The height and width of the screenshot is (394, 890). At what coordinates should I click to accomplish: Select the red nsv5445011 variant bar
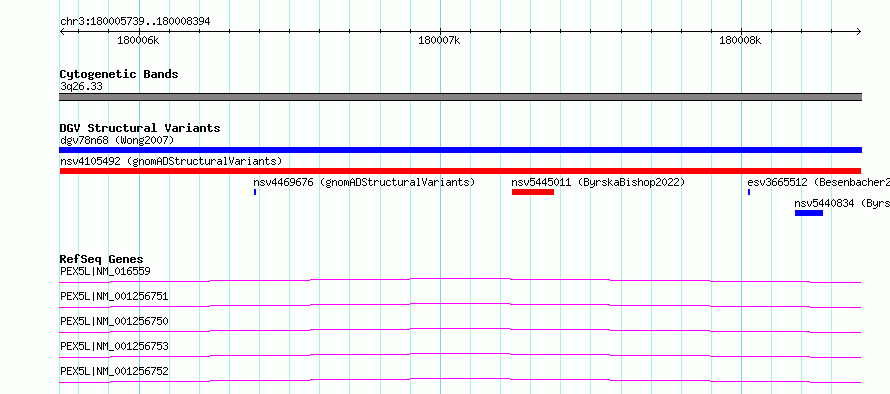[532, 192]
